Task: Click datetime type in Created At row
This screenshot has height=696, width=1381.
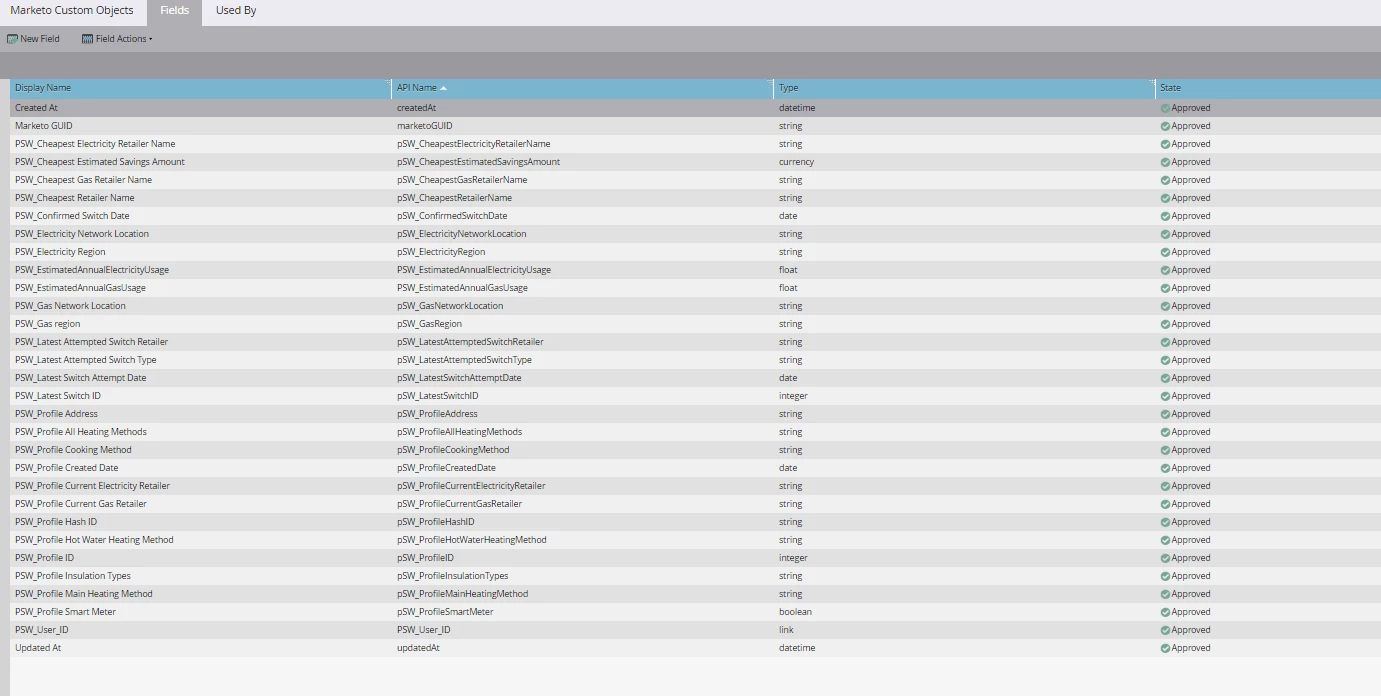Action: [797, 108]
